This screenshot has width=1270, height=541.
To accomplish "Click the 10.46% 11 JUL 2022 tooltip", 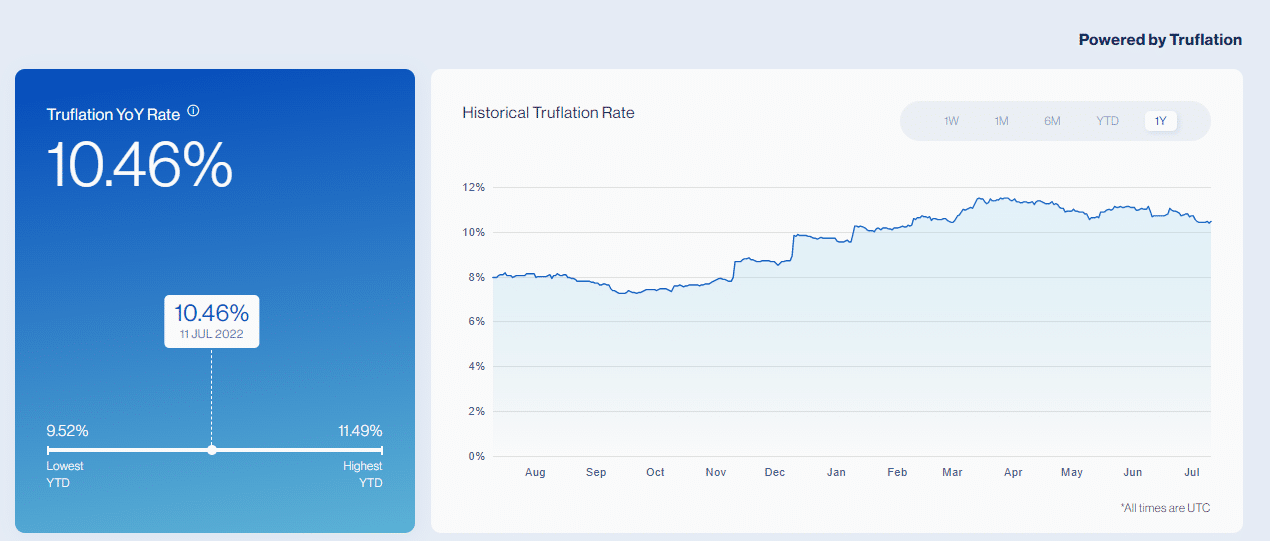I will pos(212,321).
